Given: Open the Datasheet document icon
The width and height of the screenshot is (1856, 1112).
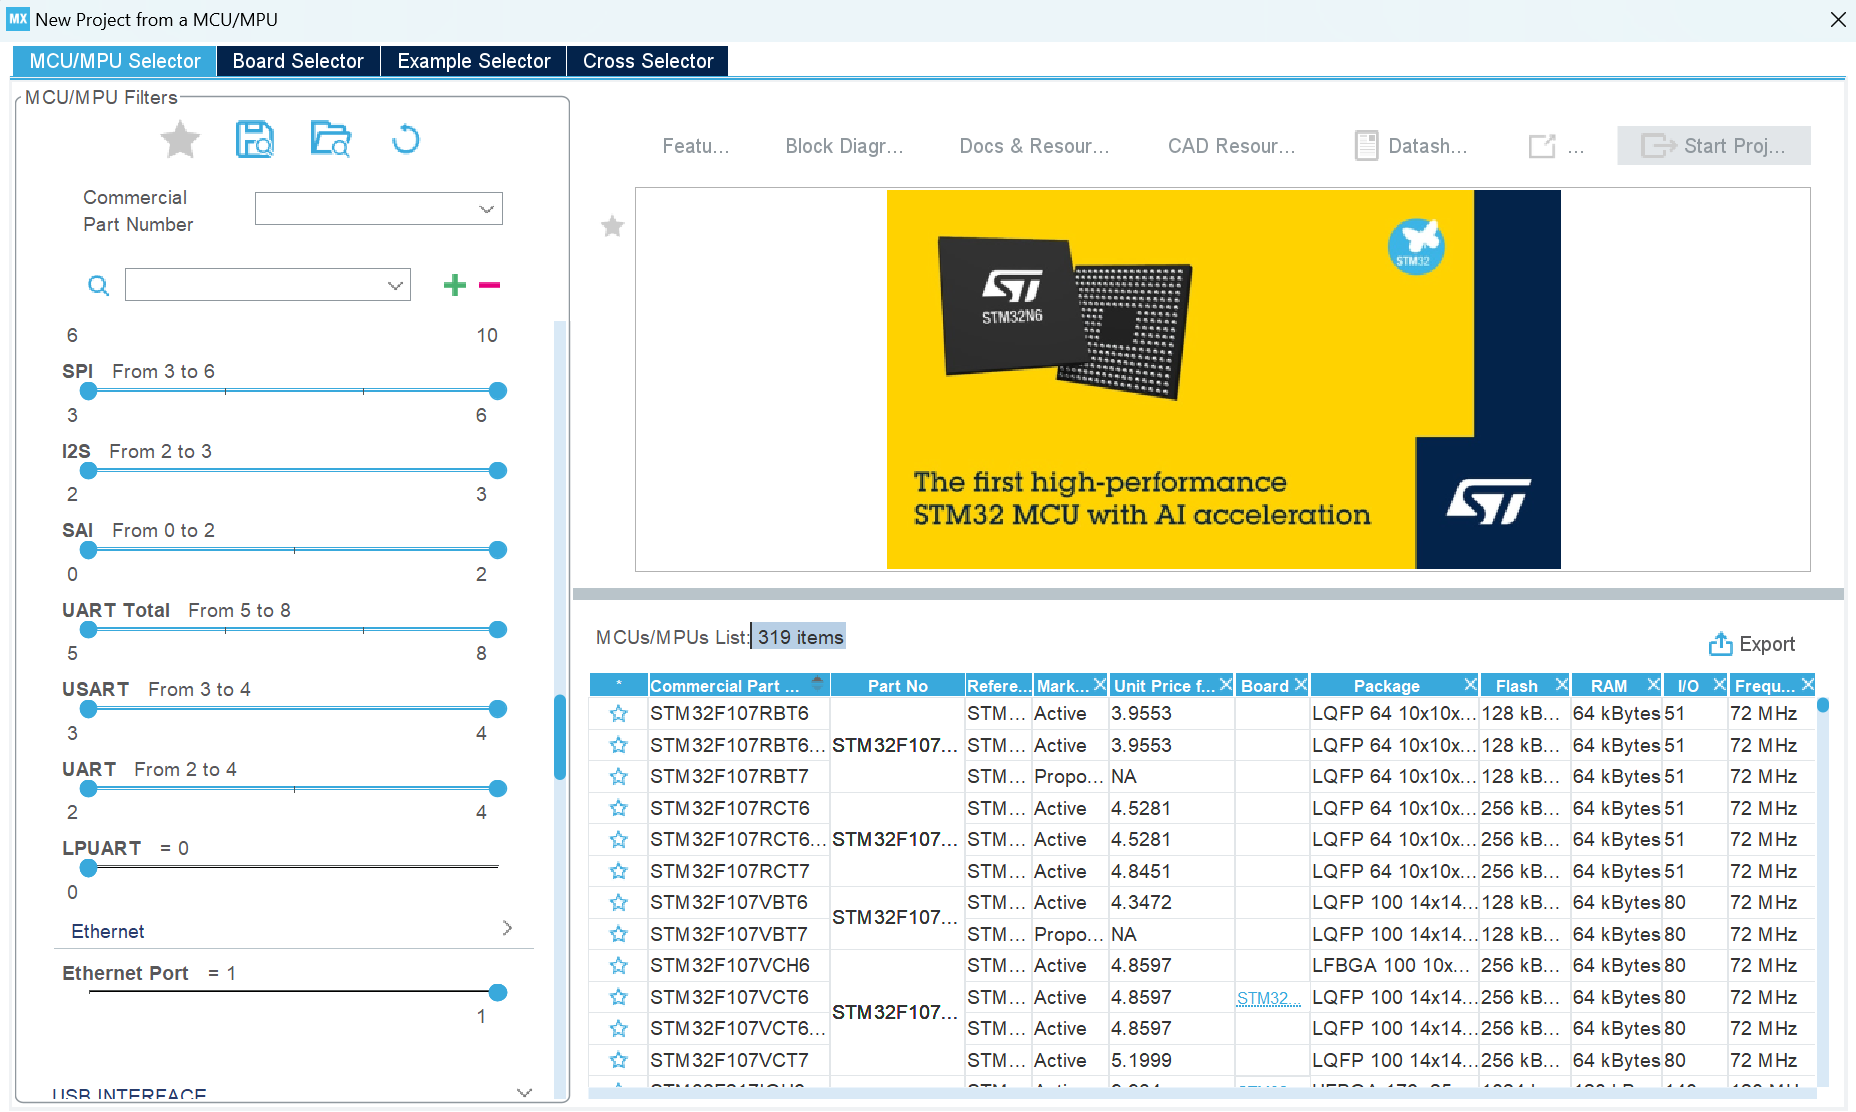Looking at the screenshot, I should (1367, 145).
